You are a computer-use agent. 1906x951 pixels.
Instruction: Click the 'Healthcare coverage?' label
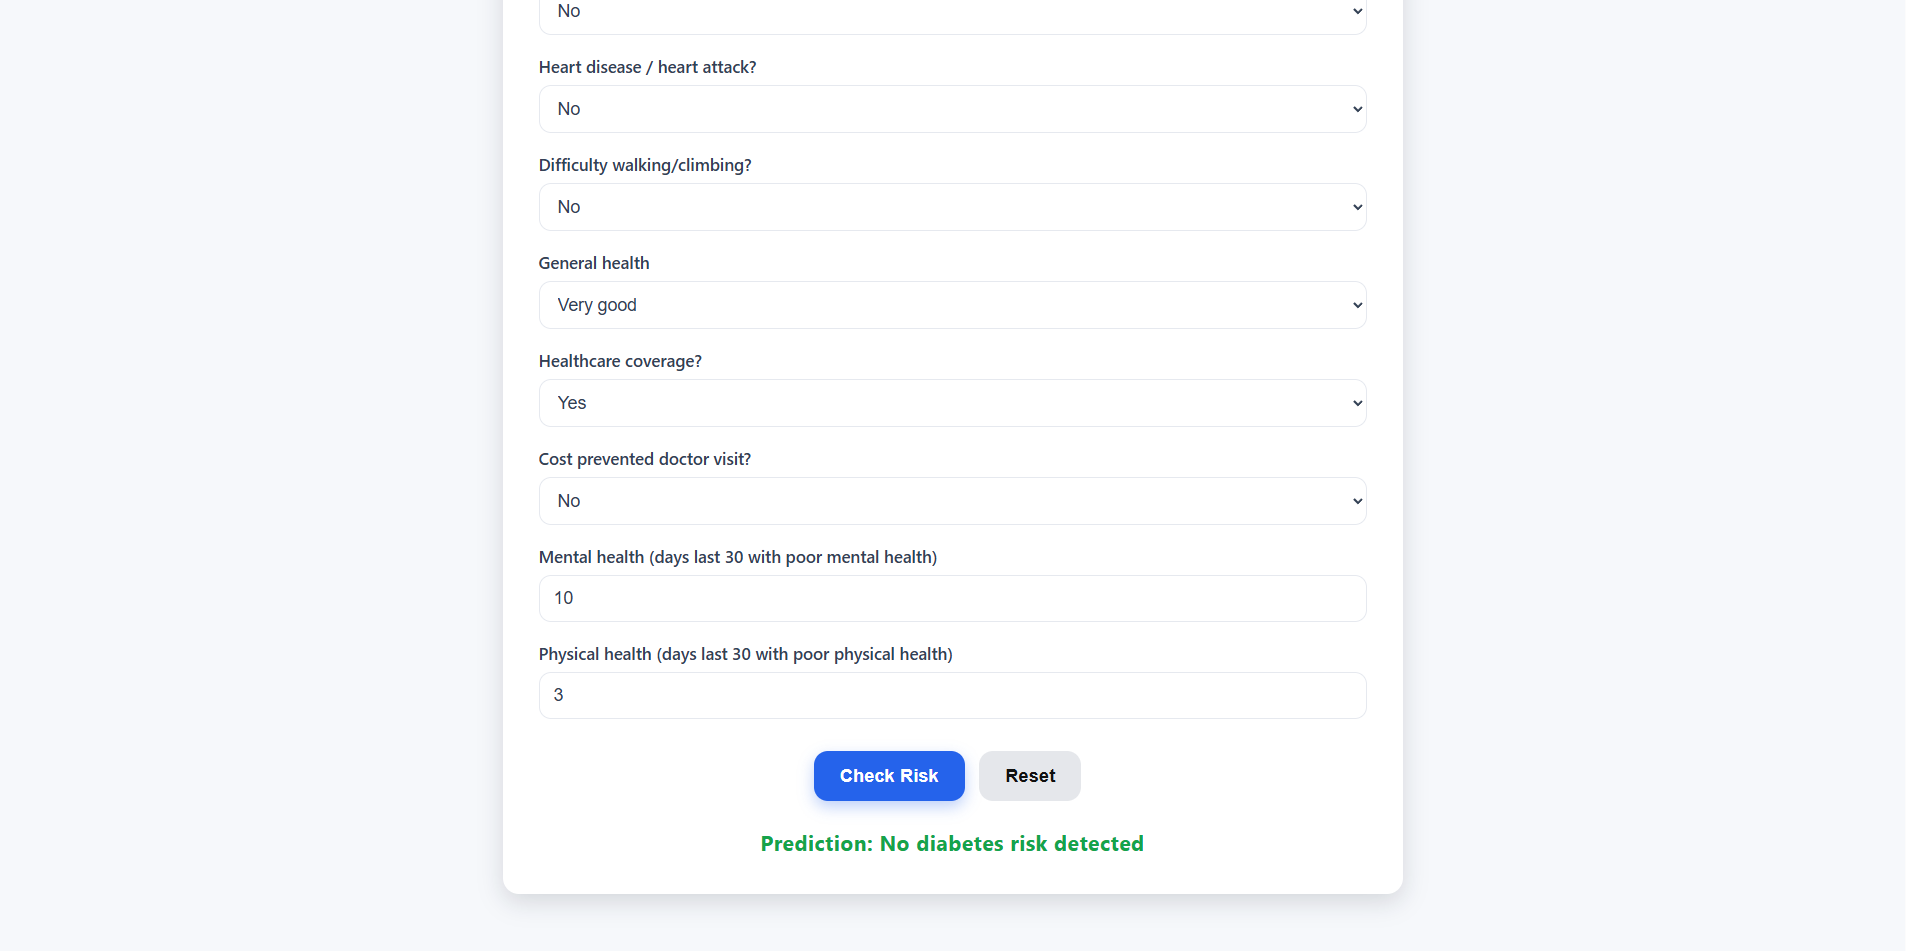[620, 361]
